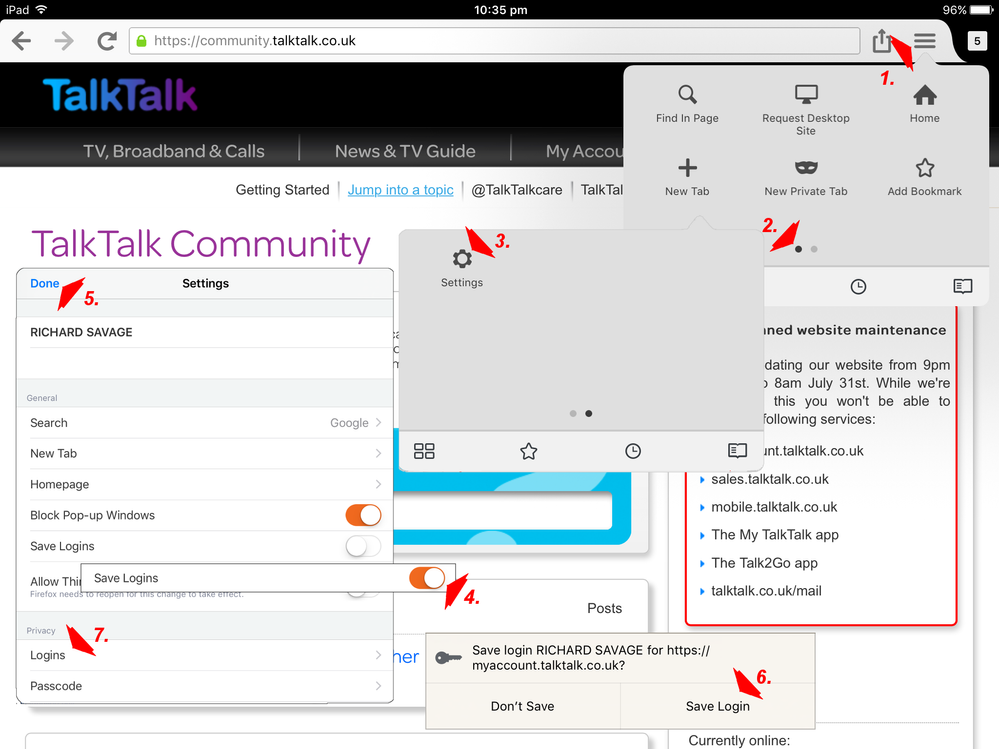The width and height of the screenshot is (999, 749).
Task: Open talktalk.co.uk/mail link
Action: [x=766, y=590]
